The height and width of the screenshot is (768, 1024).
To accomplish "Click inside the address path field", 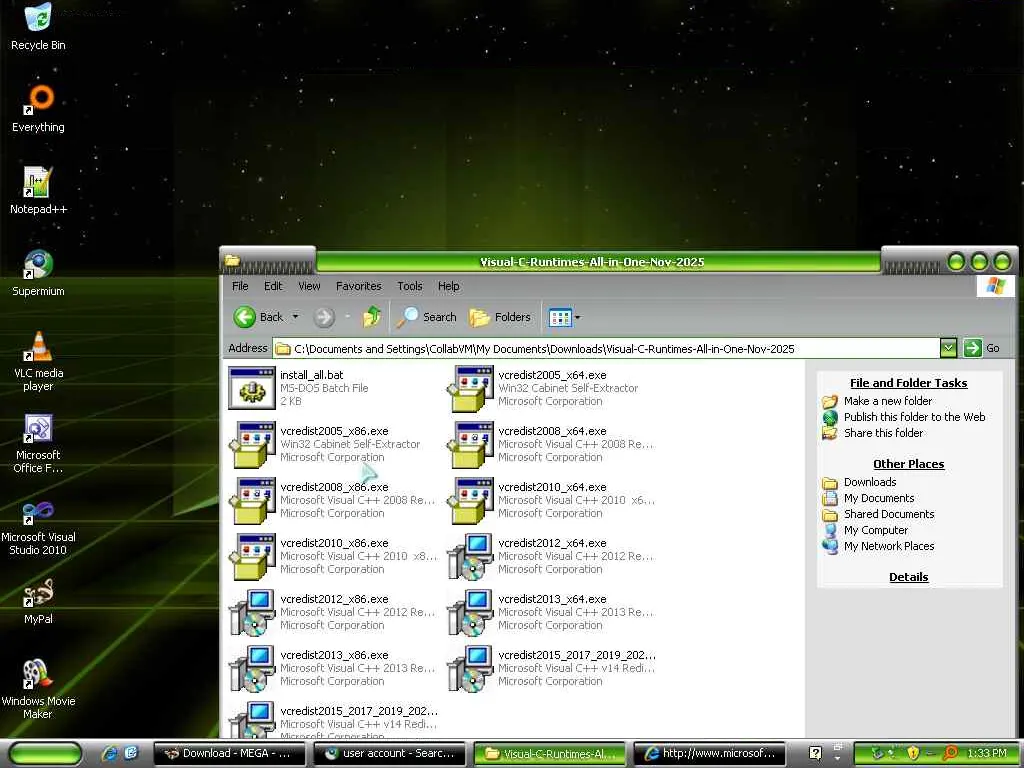I will [x=606, y=349].
